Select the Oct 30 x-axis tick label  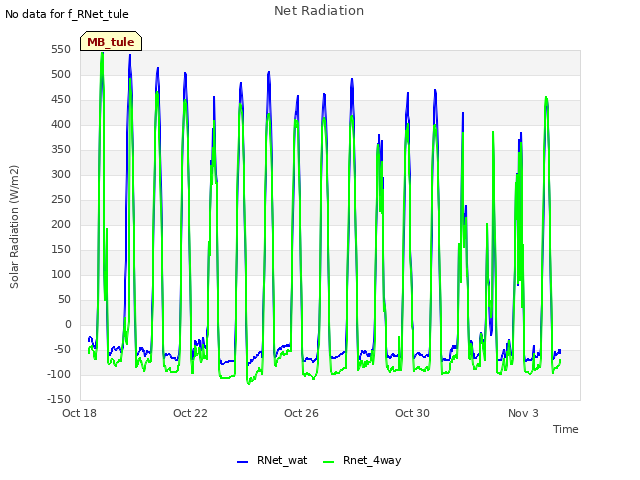pyautogui.click(x=412, y=413)
